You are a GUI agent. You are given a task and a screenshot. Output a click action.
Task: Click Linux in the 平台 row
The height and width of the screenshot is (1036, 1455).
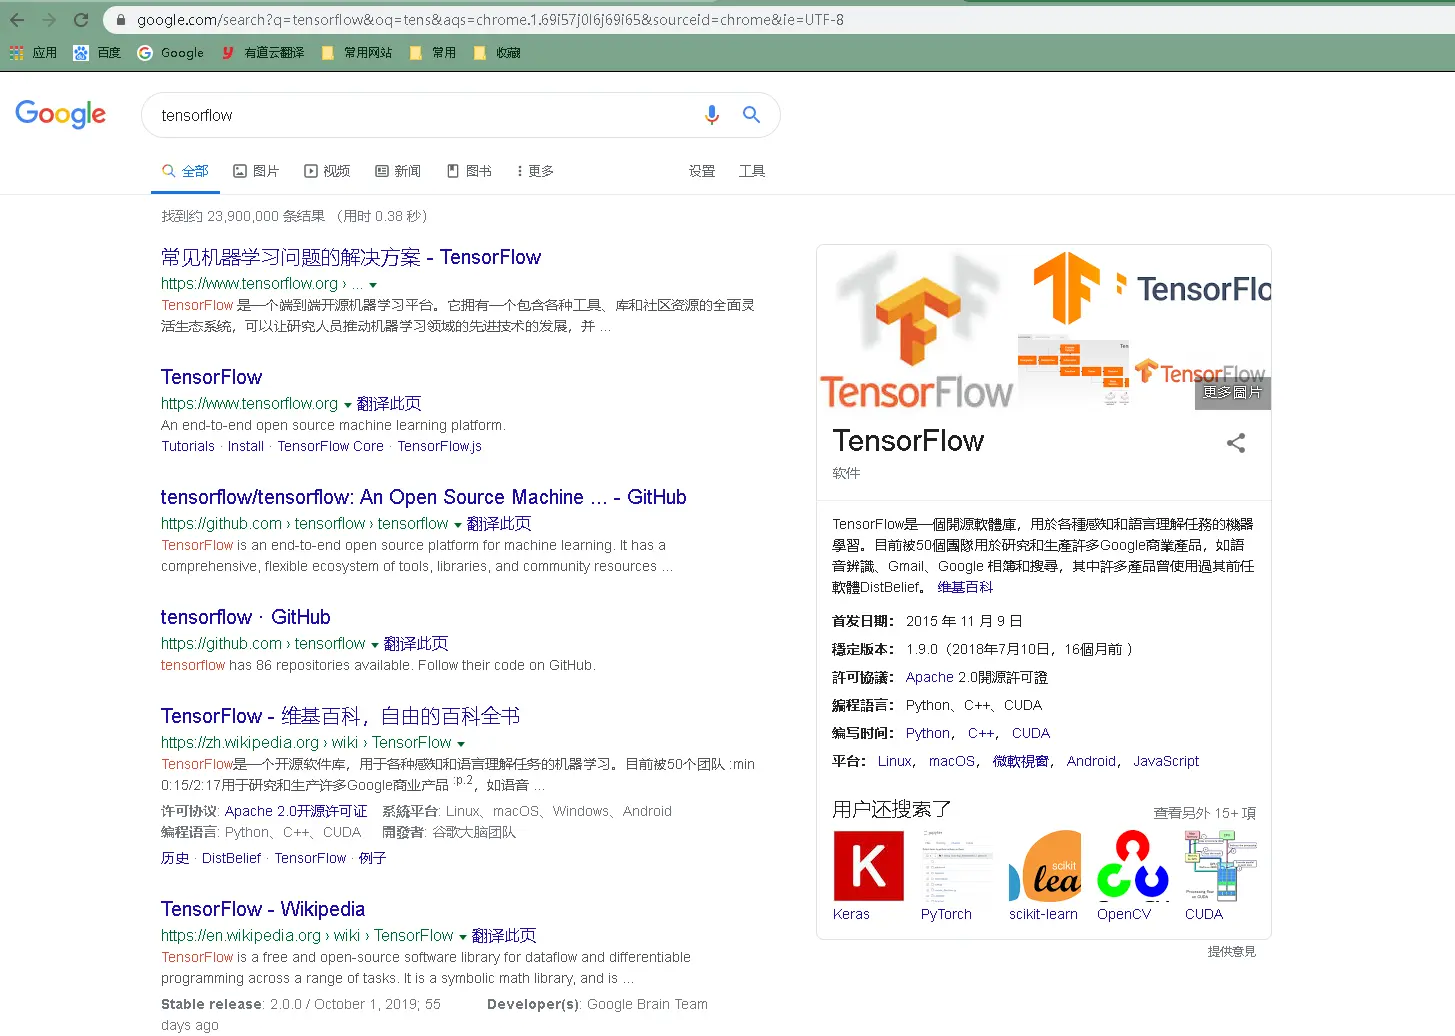pyautogui.click(x=895, y=761)
